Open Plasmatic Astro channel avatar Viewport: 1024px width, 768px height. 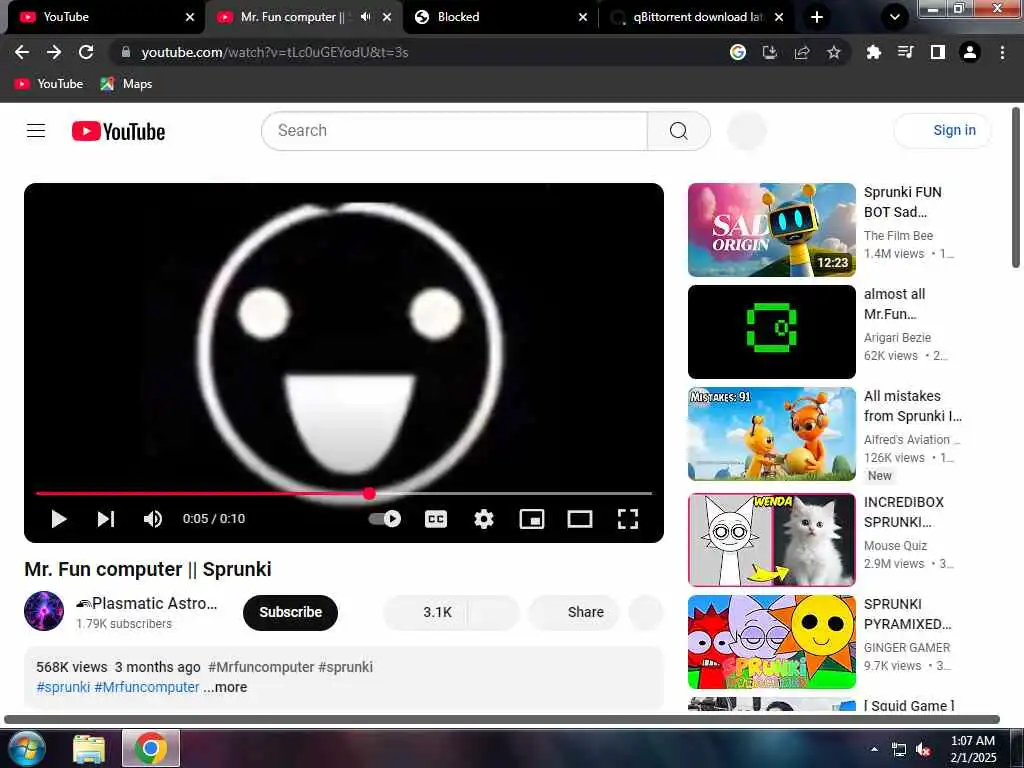point(44,611)
